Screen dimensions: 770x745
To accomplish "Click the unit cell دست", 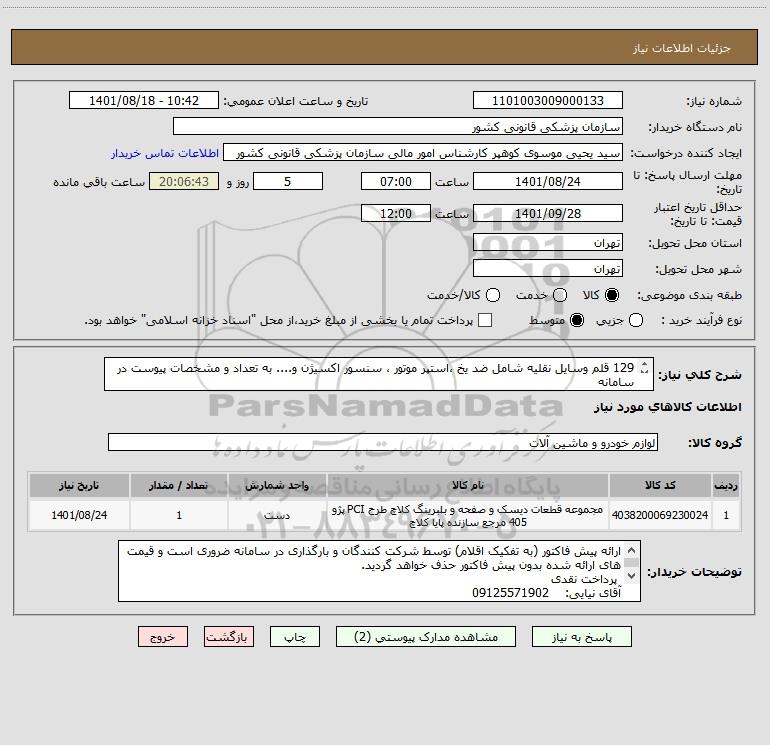I will pos(277,515).
